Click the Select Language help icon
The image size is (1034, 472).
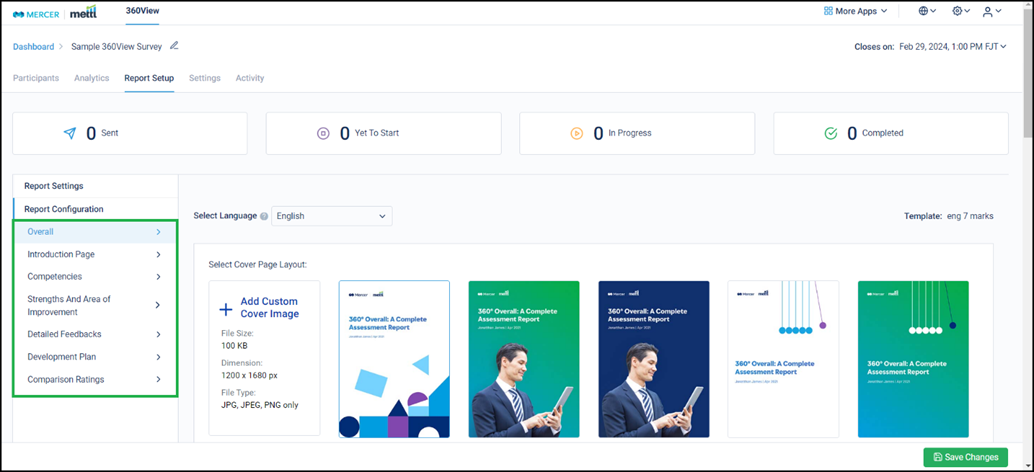pyautogui.click(x=264, y=216)
